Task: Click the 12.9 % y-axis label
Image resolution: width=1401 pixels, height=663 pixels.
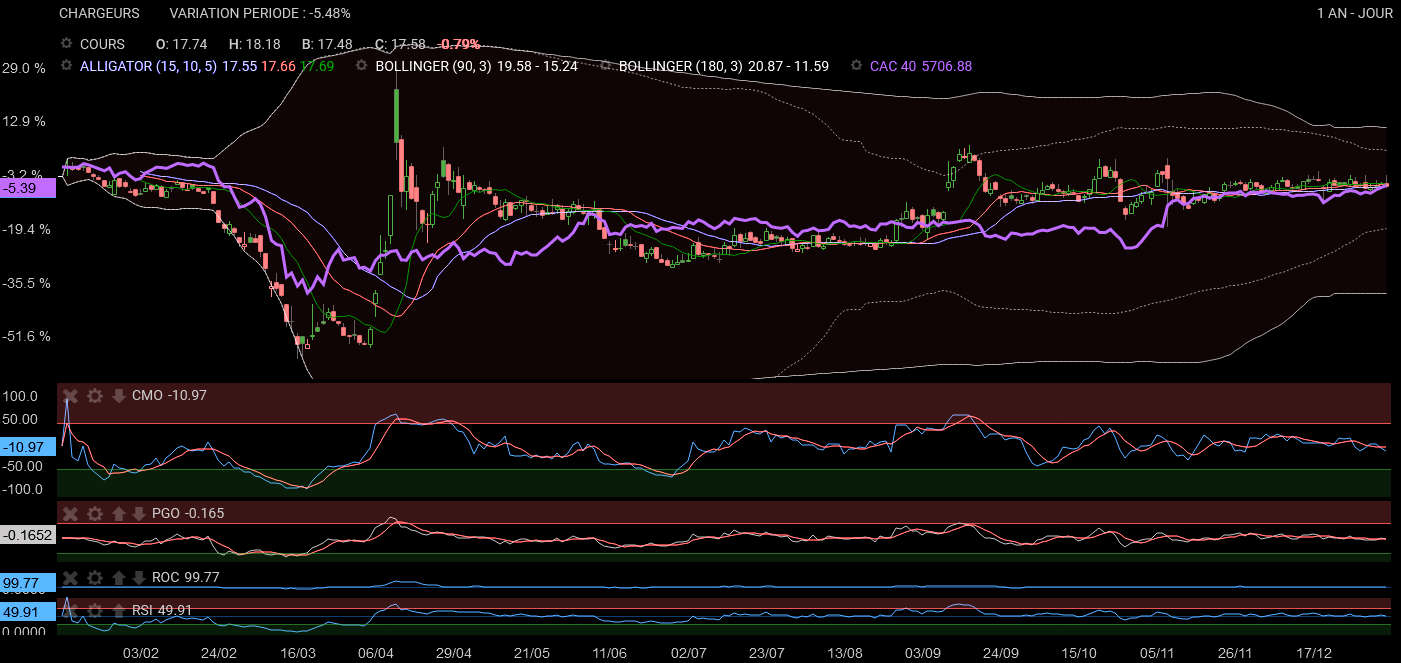Action: (x=25, y=121)
